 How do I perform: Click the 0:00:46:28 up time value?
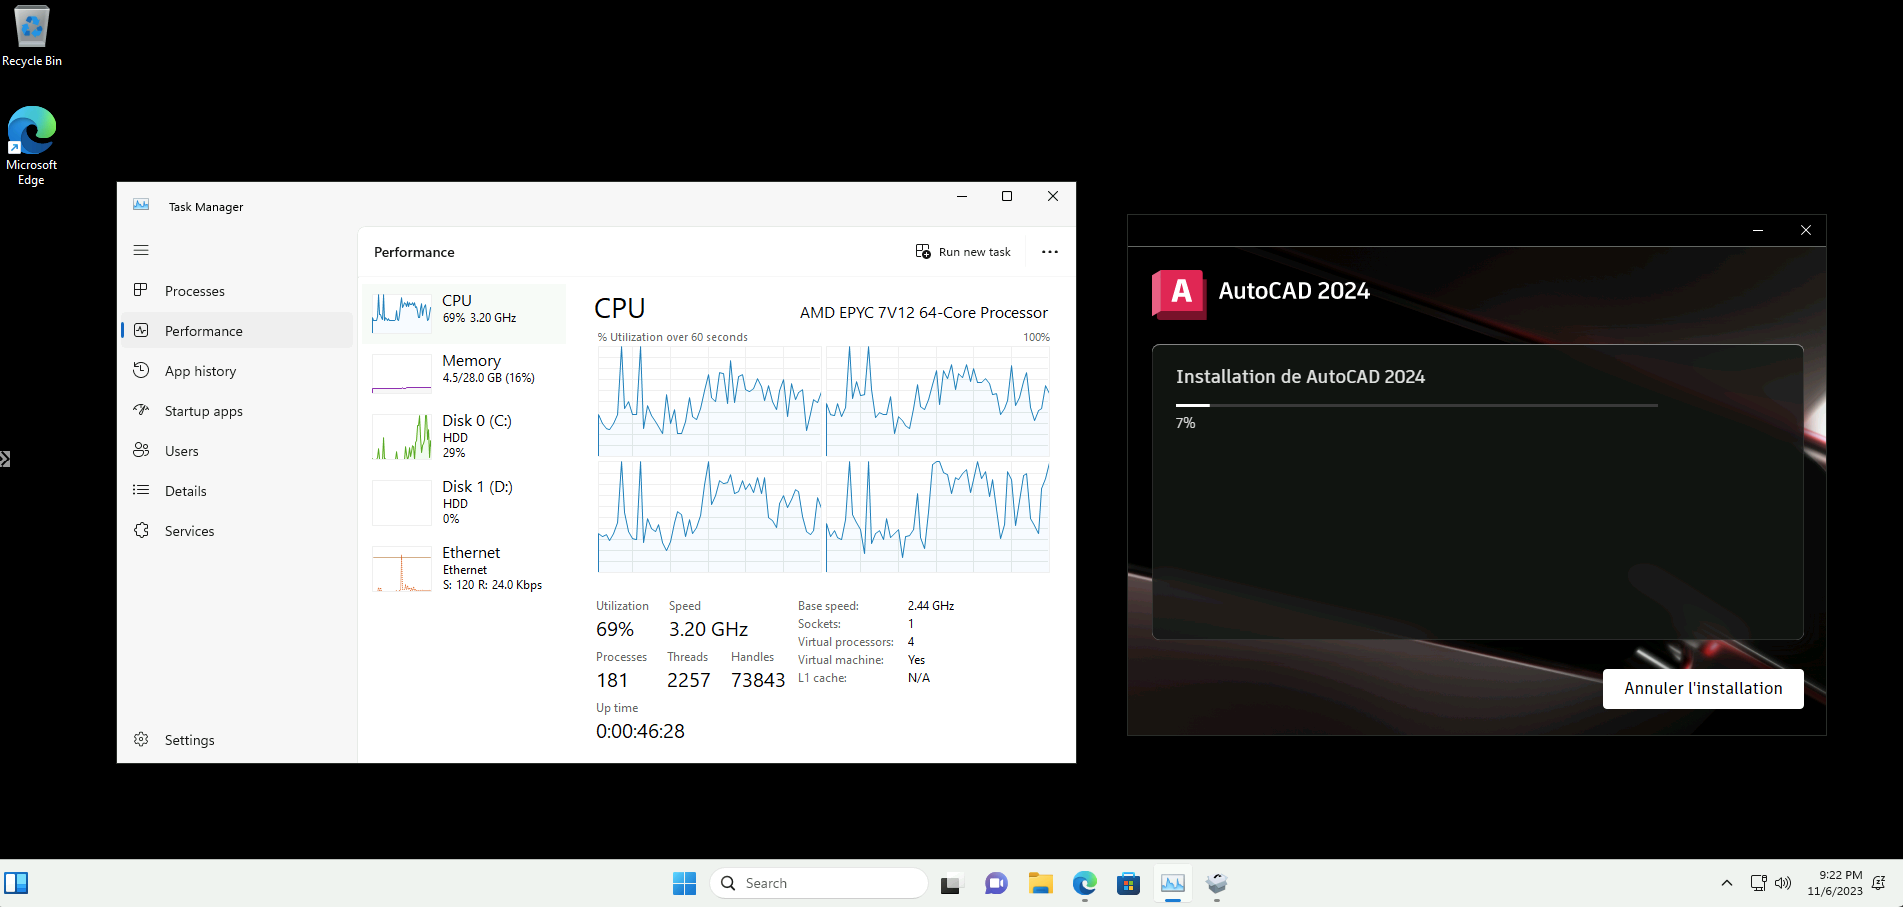click(640, 731)
